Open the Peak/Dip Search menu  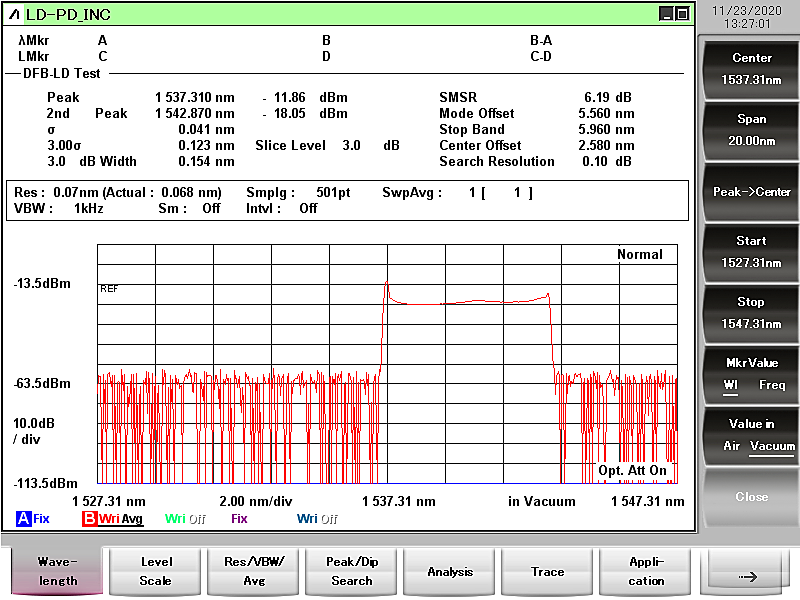coord(352,572)
